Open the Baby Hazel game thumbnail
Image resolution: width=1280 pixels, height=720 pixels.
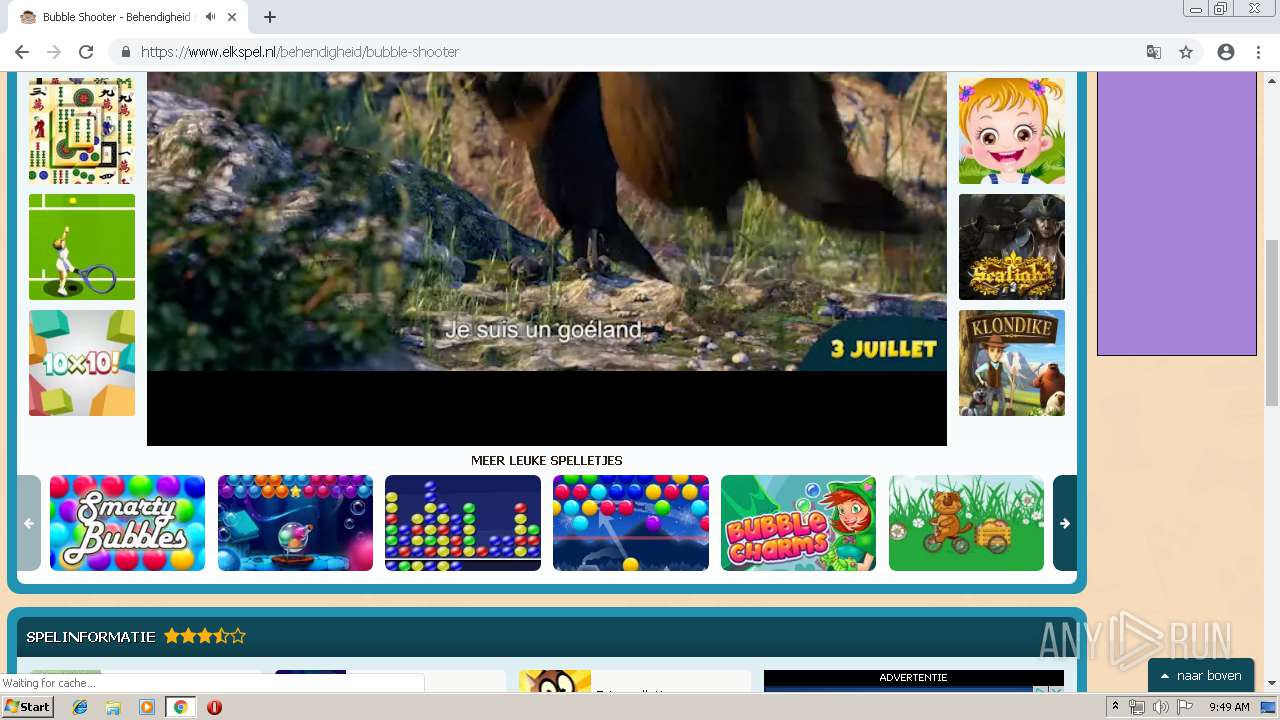pos(1012,131)
